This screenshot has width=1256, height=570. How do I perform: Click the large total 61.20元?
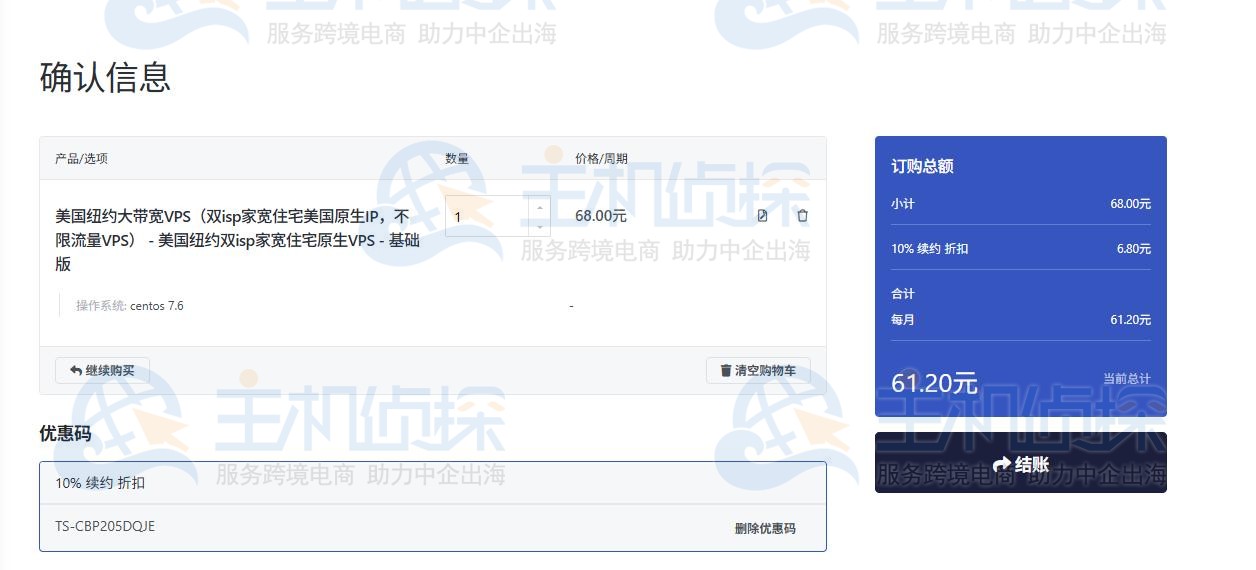pos(934,383)
